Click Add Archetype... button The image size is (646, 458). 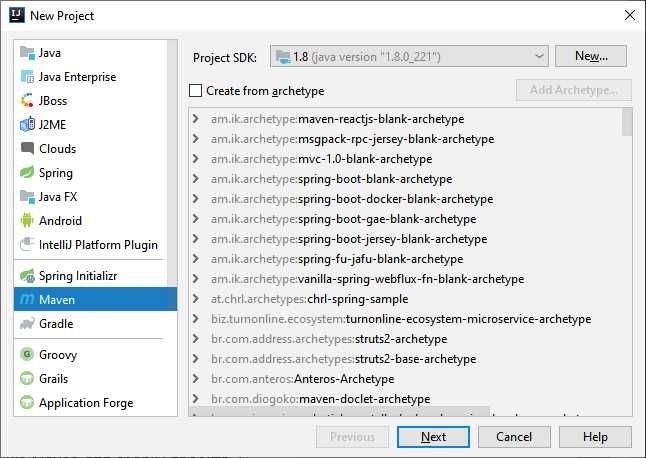pyautogui.click(x=573, y=90)
